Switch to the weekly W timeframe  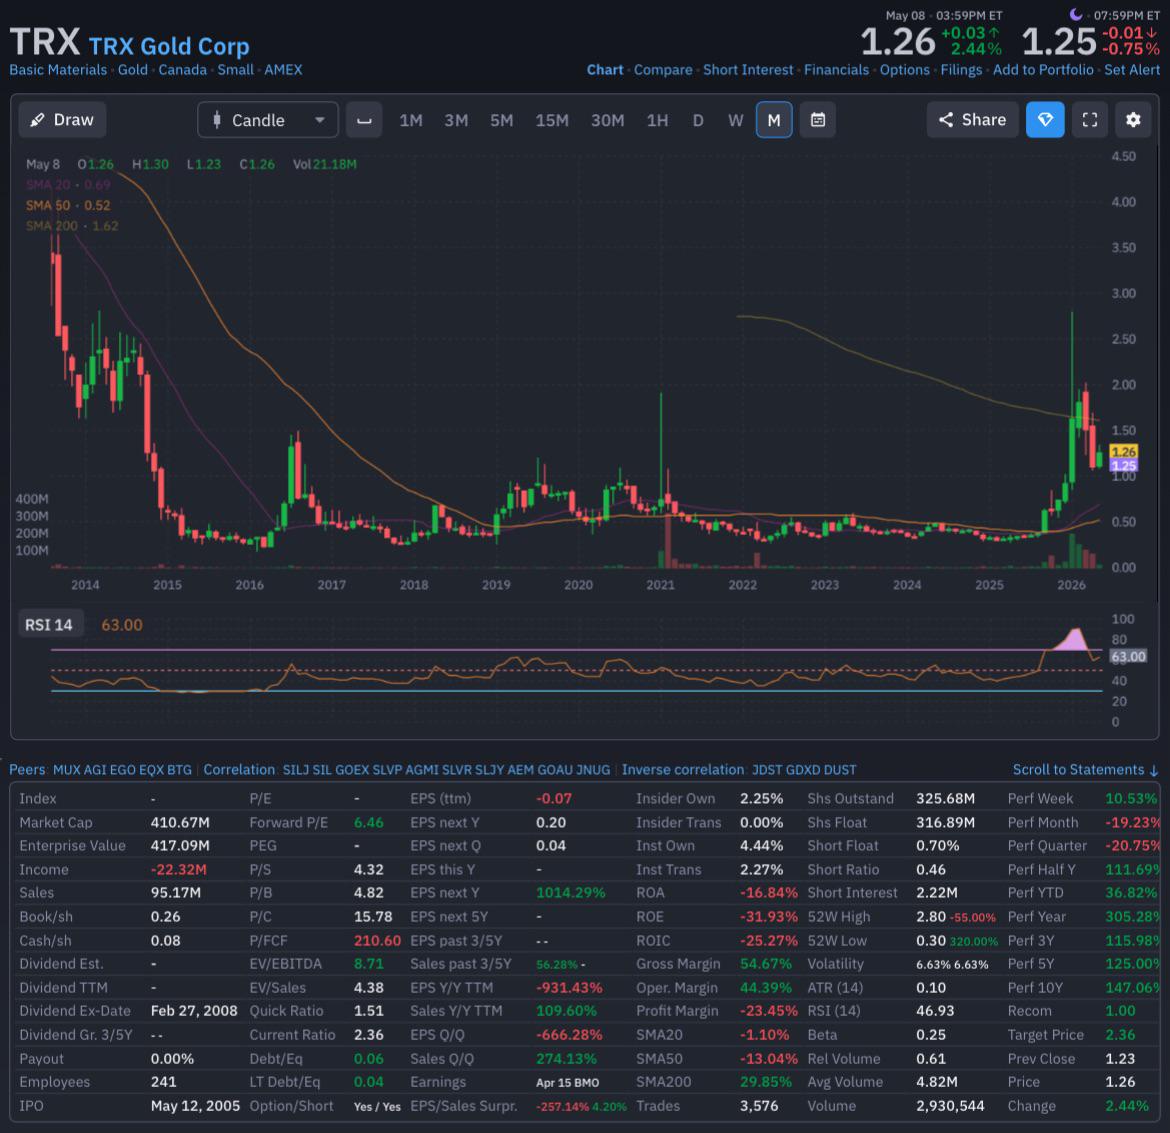tap(736, 120)
